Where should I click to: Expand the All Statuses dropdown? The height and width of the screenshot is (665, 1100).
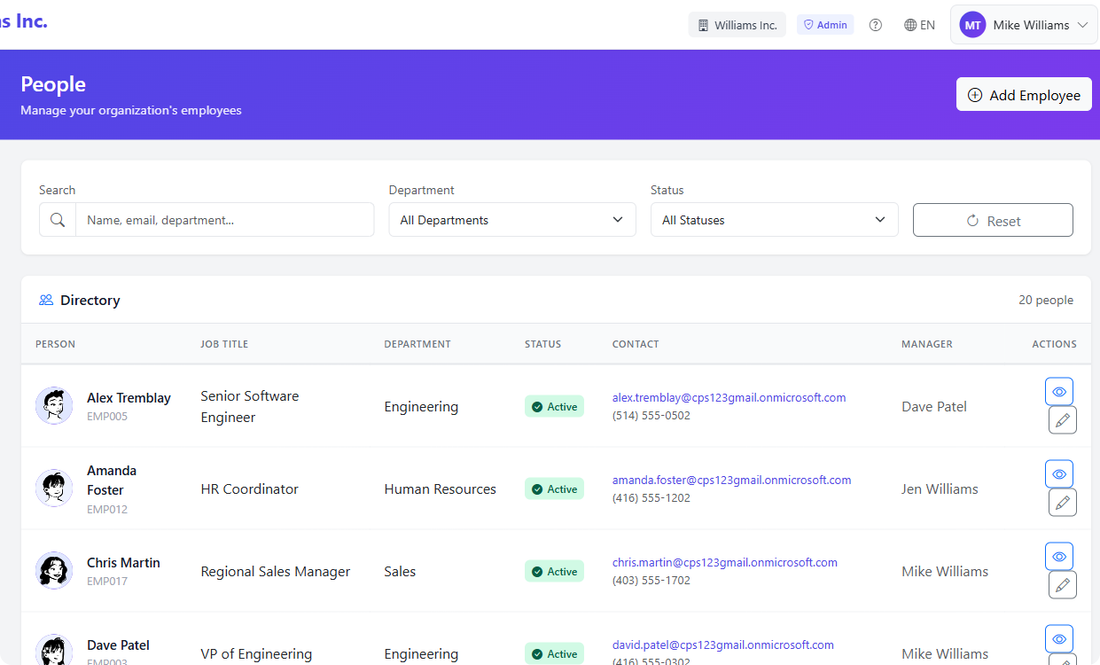pyautogui.click(x=774, y=219)
